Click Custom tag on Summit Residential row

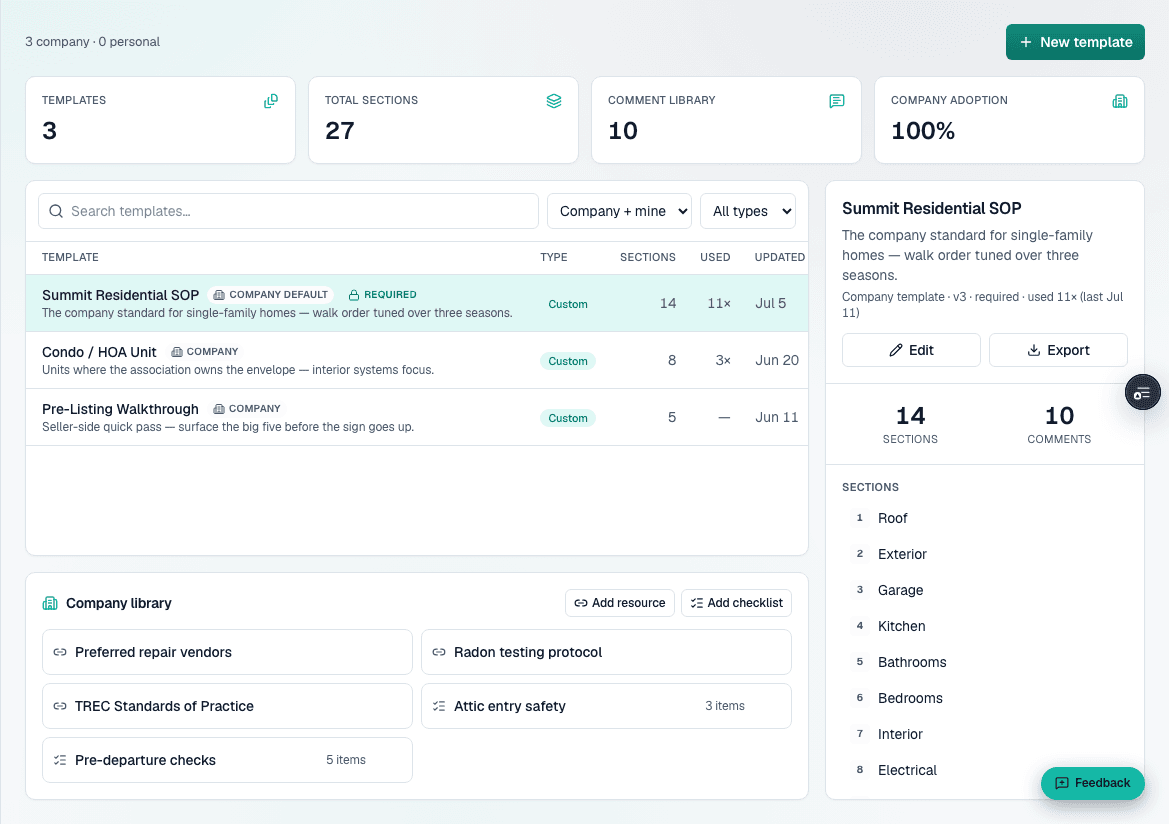(x=567, y=304)
